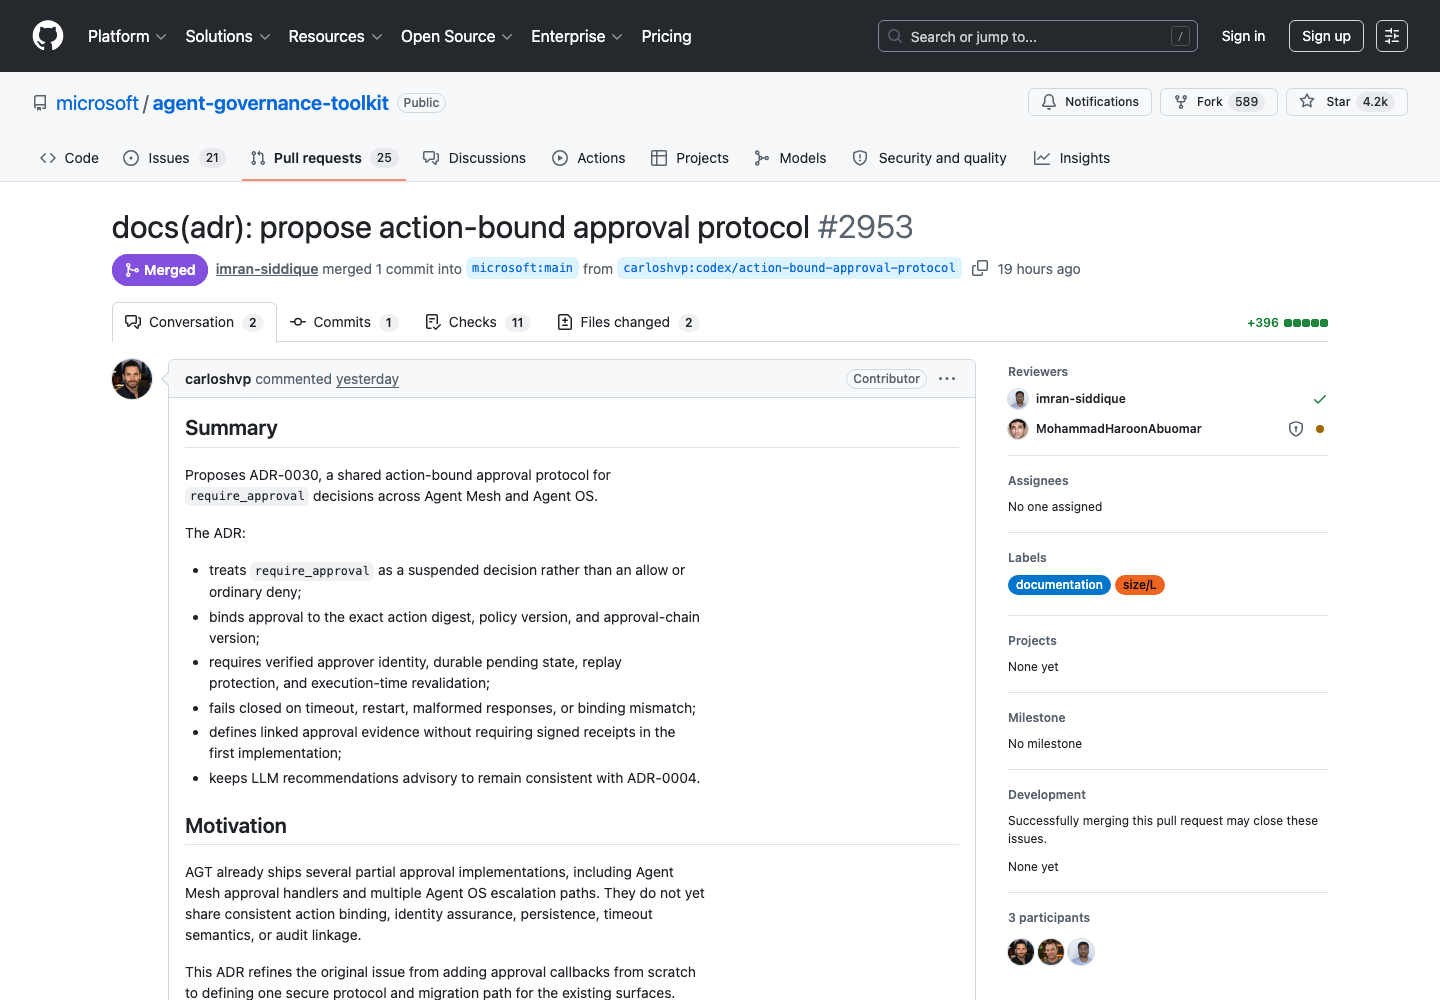
Task: Expand the Enterprise menu
Action: click(x=577, y=36)
